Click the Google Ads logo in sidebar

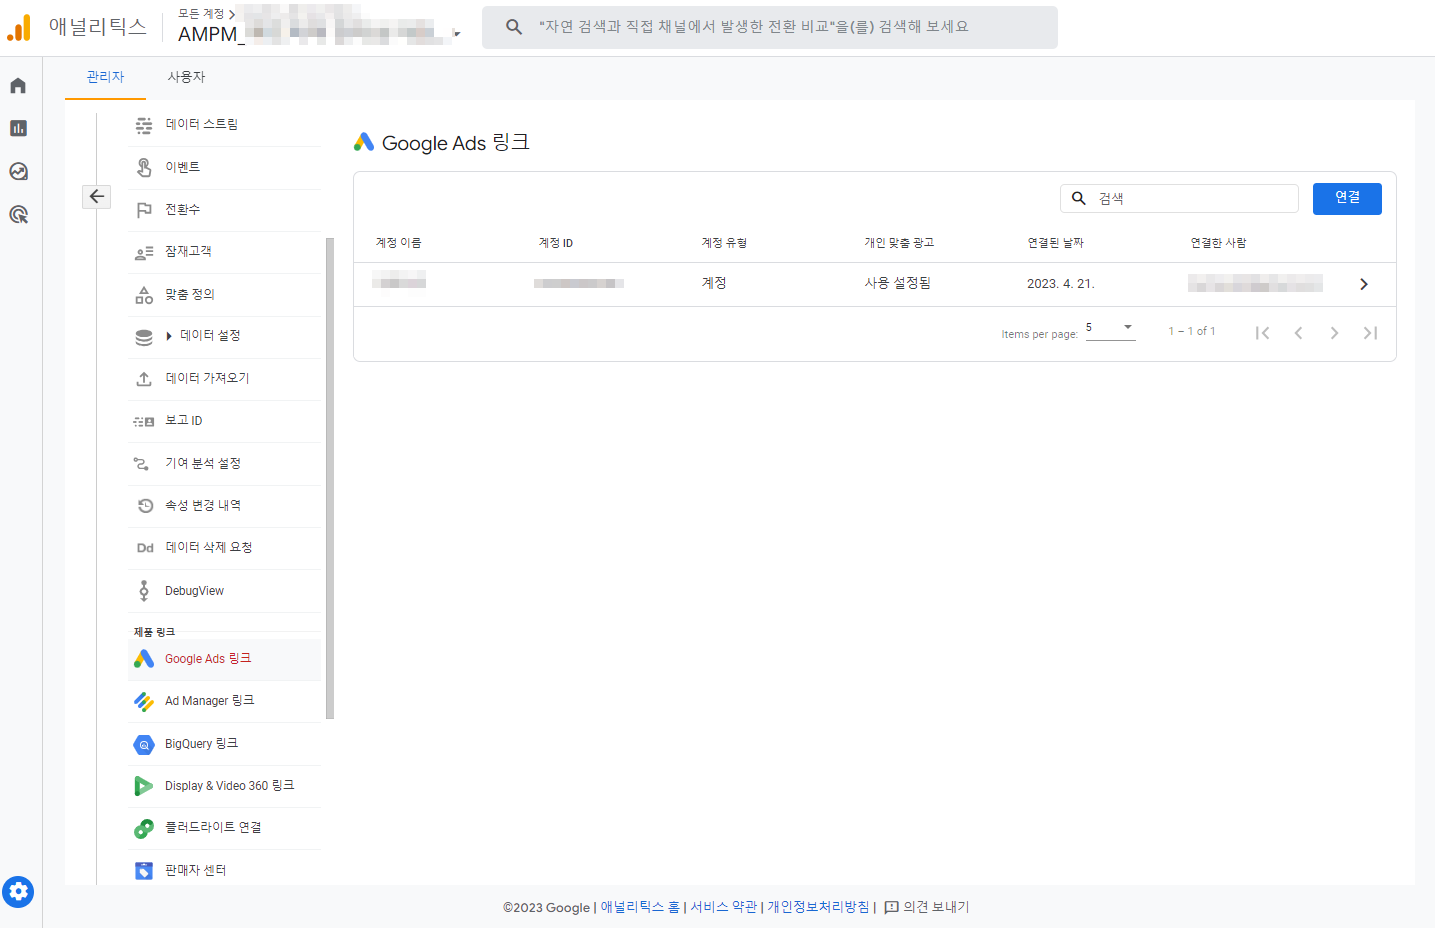tap(144, 659)
